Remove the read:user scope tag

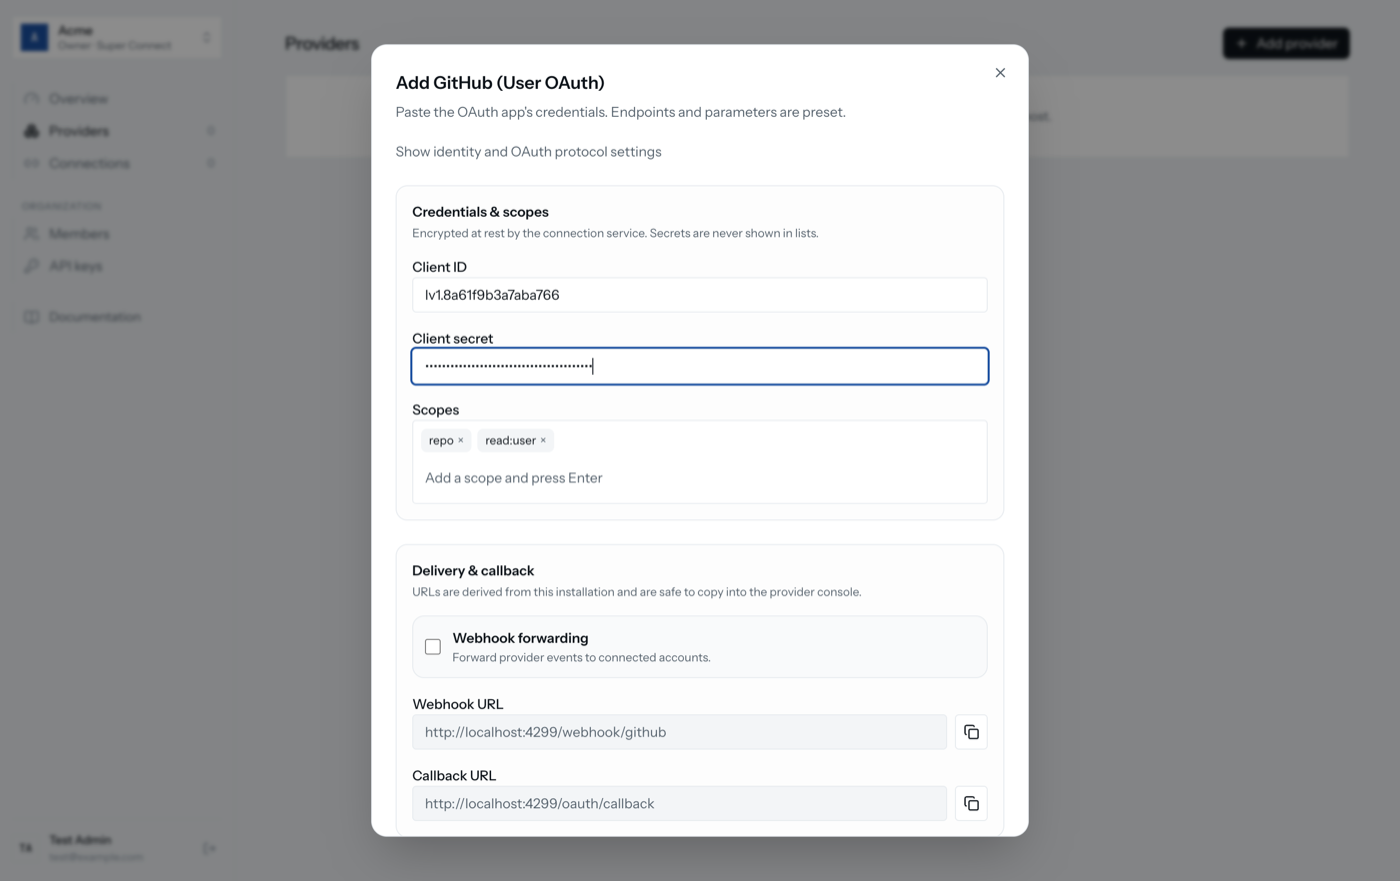543,441
